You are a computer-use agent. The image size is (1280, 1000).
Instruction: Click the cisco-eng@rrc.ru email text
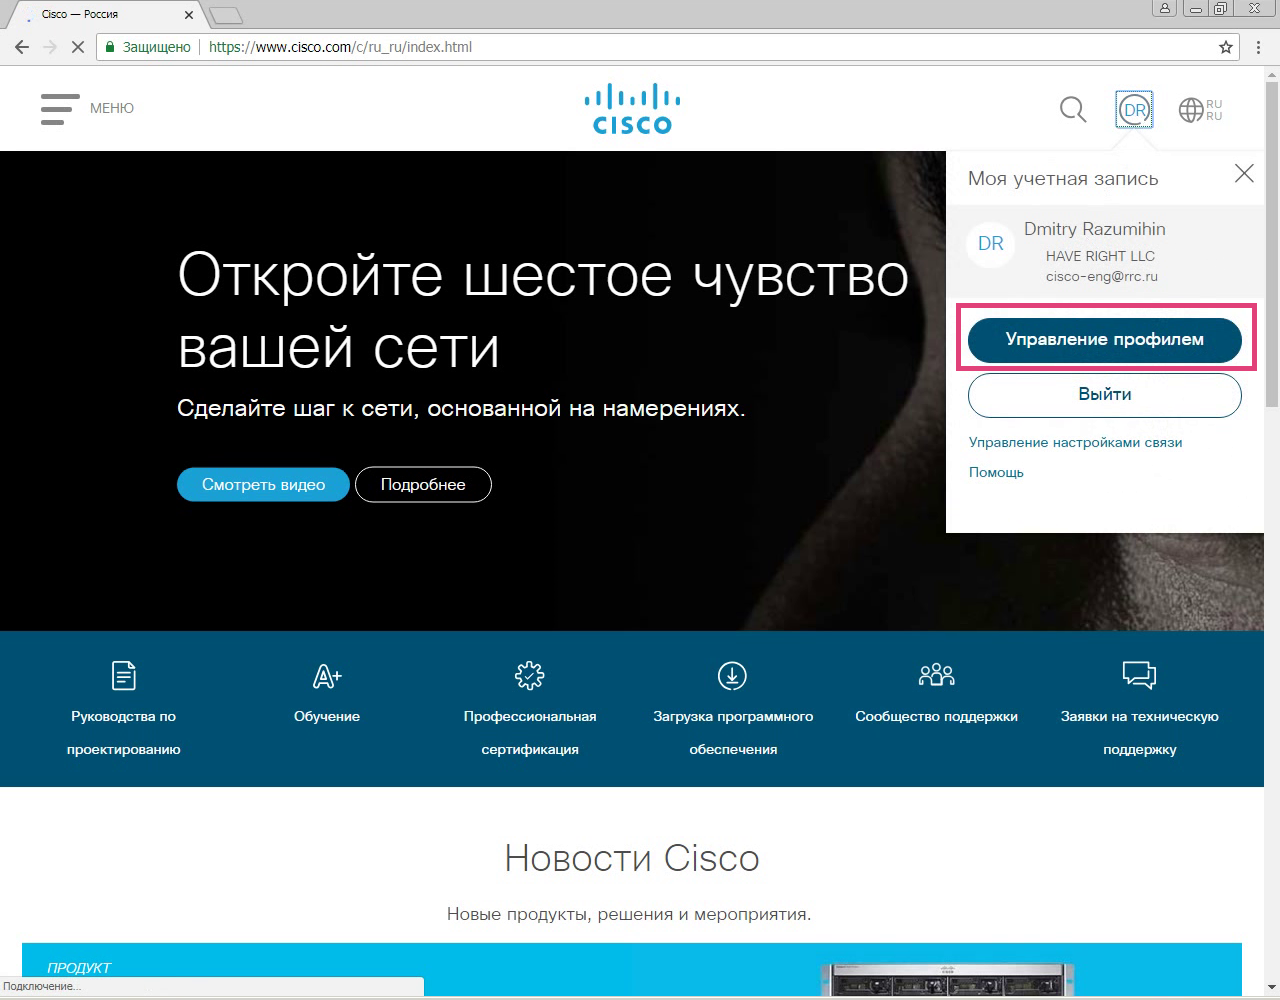pyautogui.click(x=1102, y=276)
